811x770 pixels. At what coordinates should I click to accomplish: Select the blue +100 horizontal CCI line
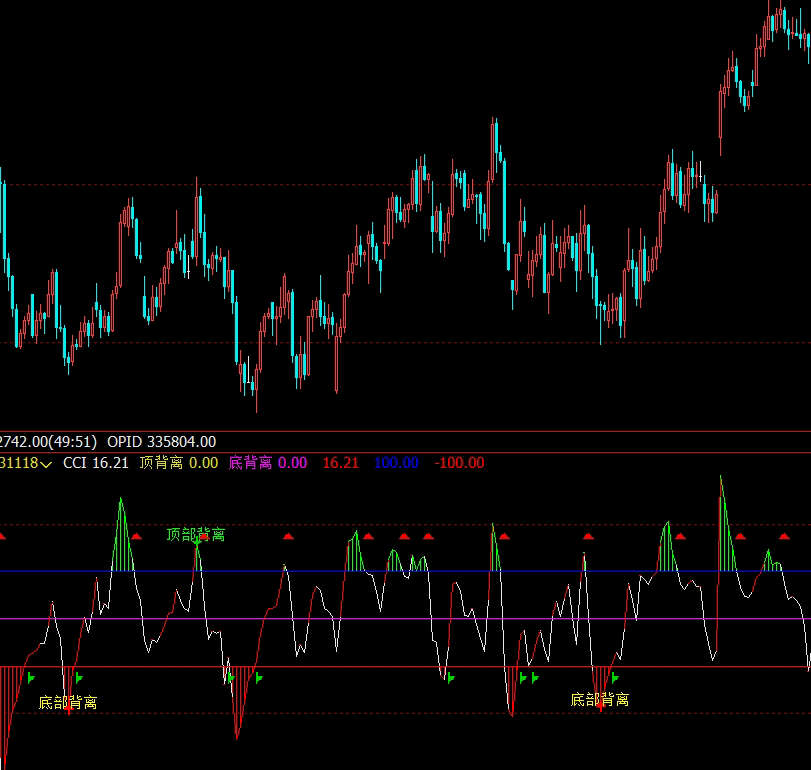[406, 571]
